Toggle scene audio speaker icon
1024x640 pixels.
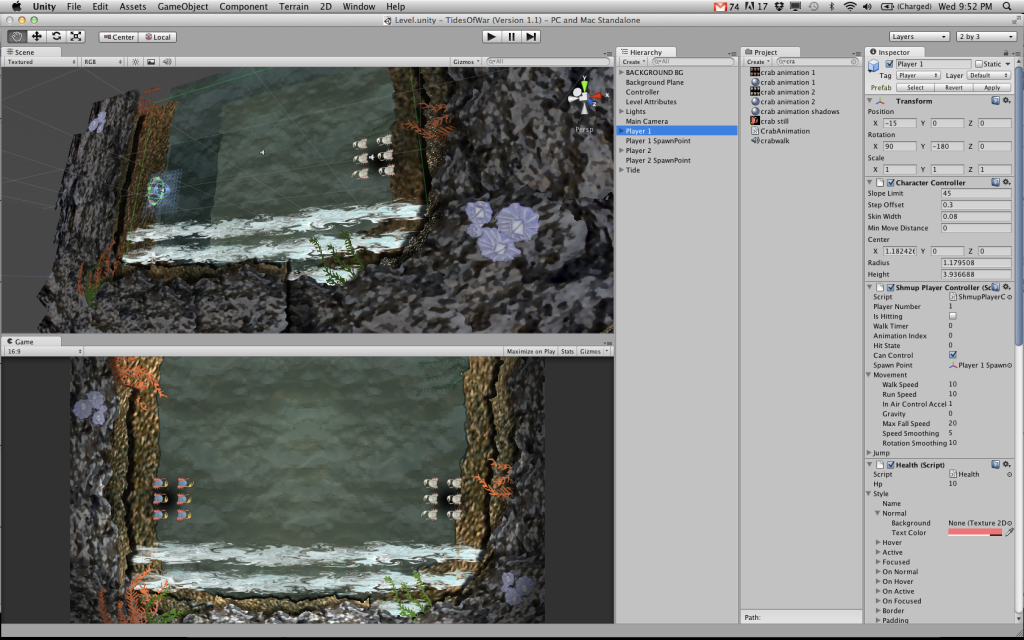(167, 61)
